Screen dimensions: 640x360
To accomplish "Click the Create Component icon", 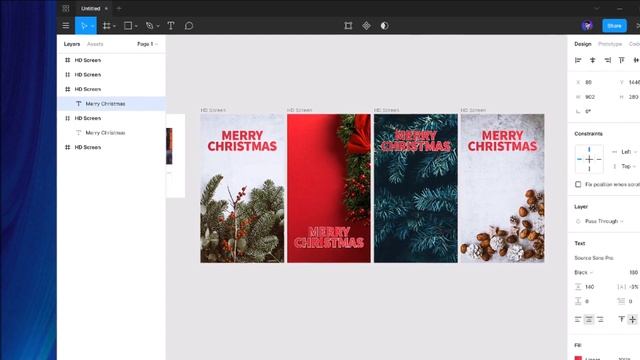I will pyautogui.click(x=367, y=26).
